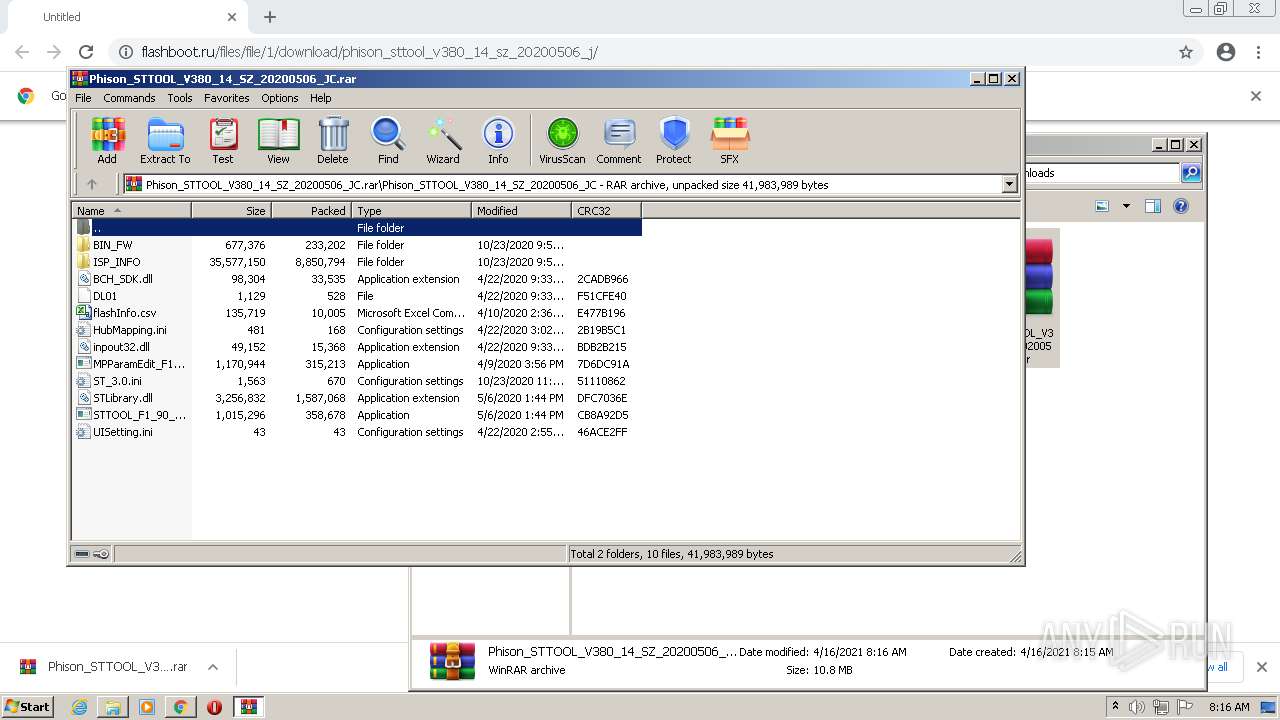Reload the Chrome page
This screenshot has width=1280, height=720.
[x=86, y=52]
